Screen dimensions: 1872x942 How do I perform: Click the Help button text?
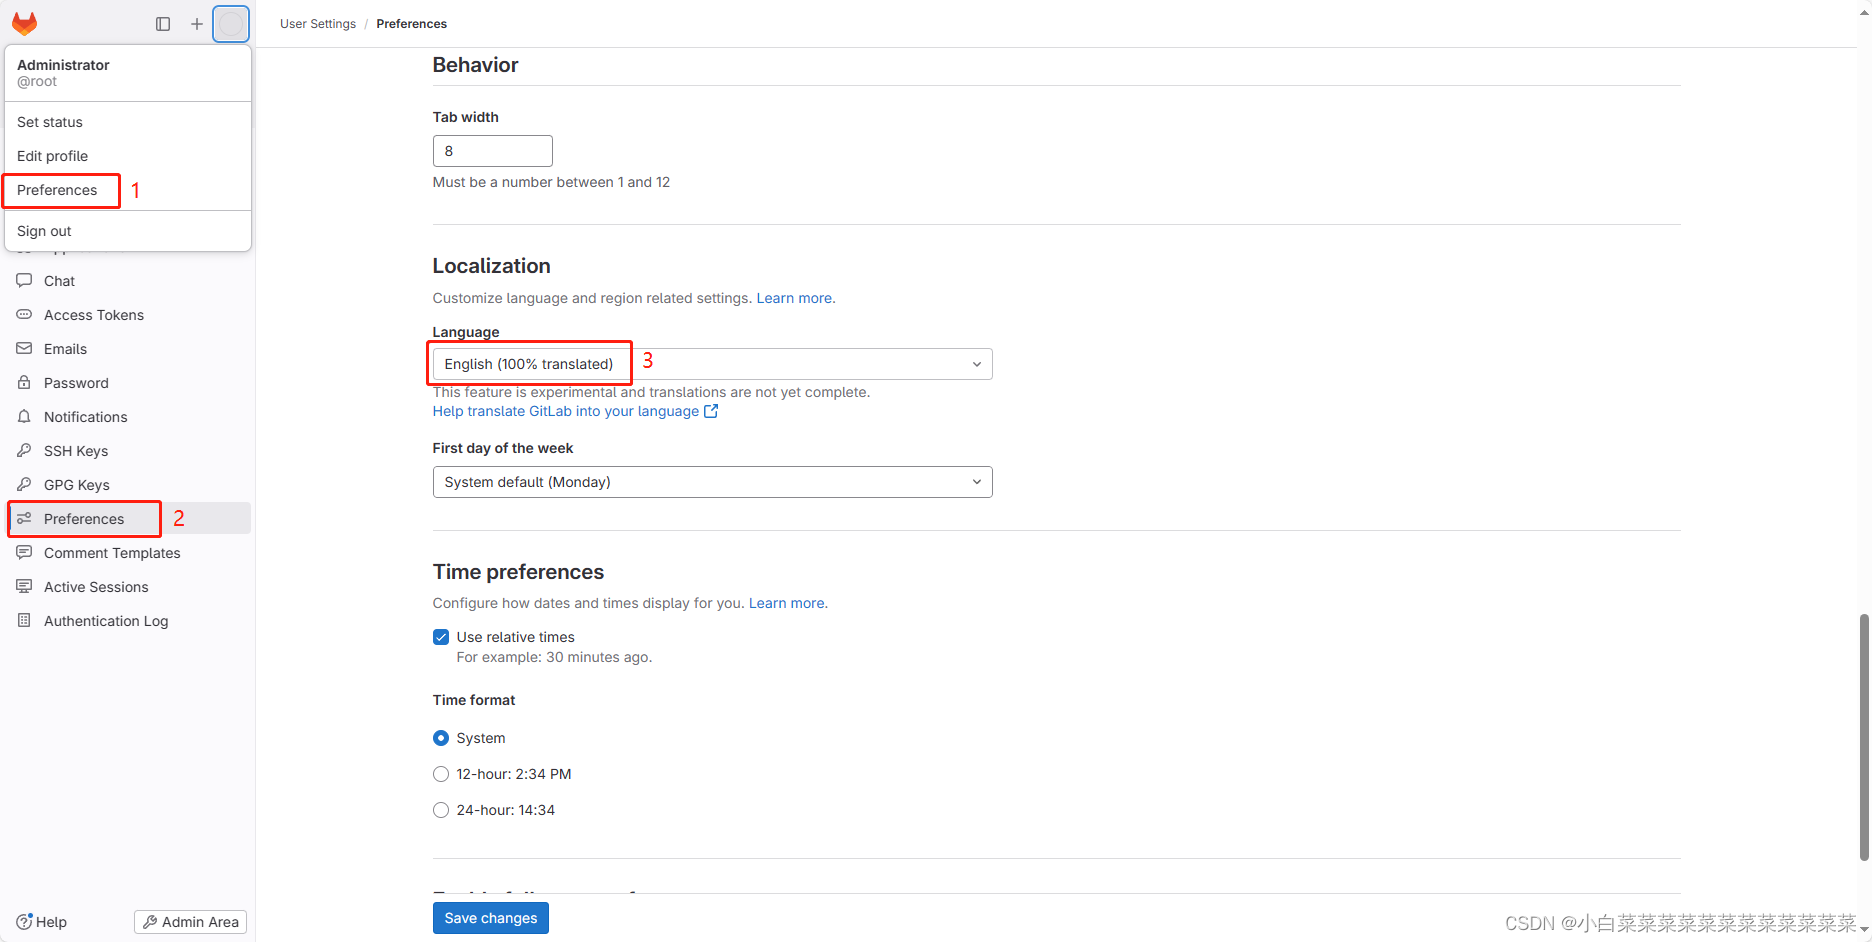click(51, 922)
